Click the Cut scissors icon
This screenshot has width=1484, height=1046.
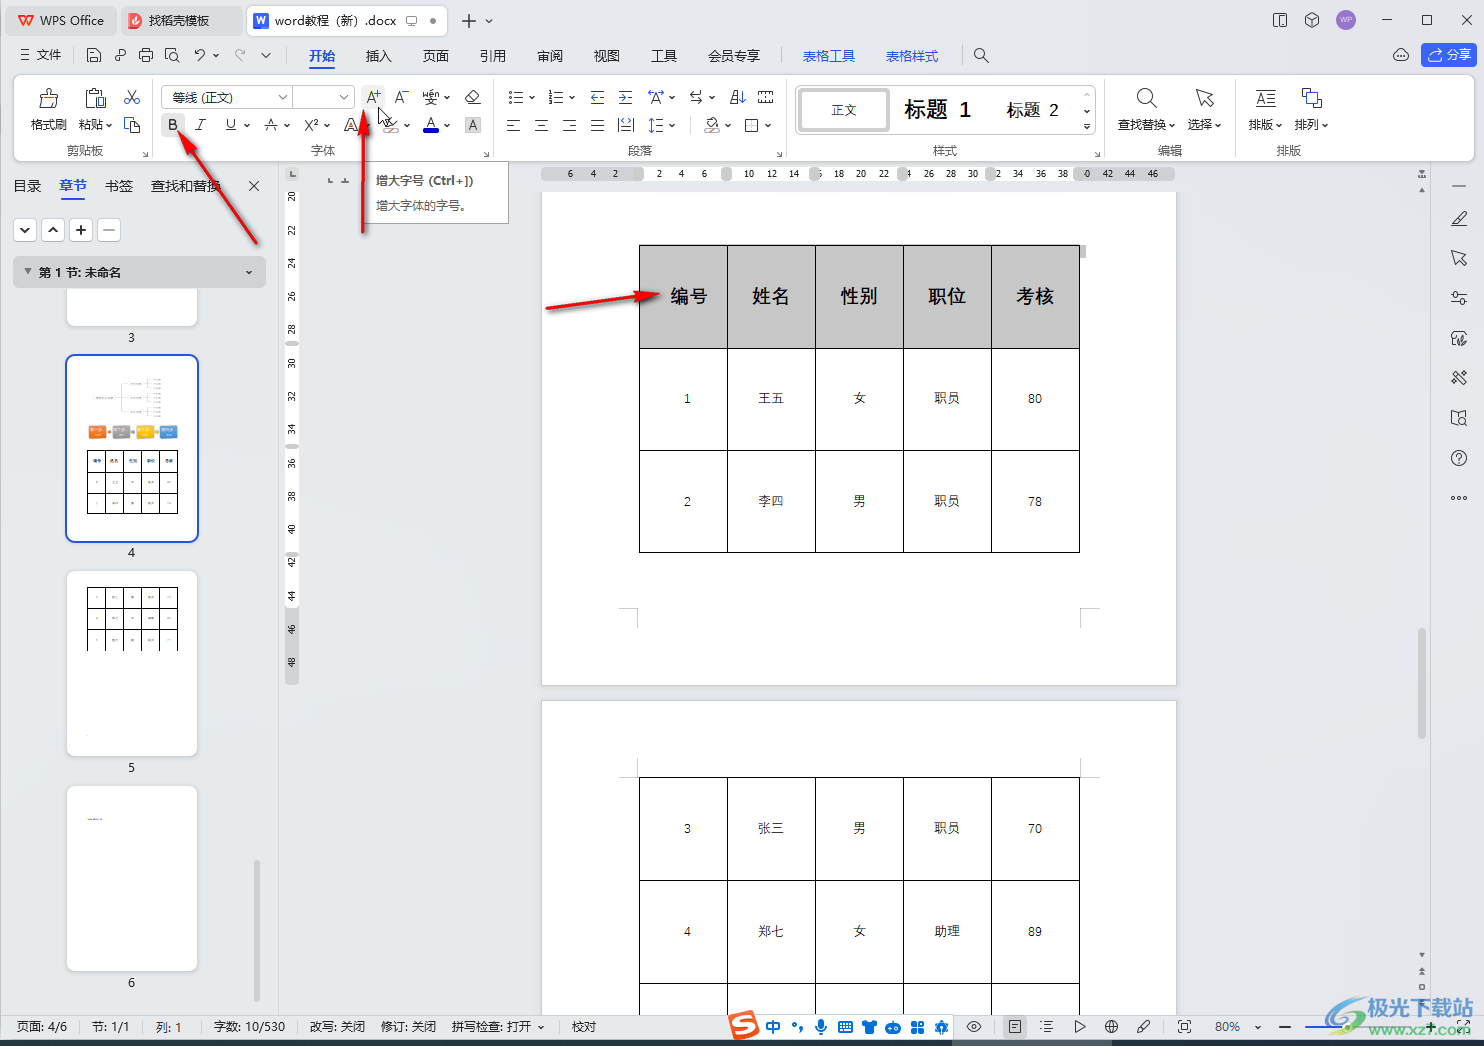132,97
